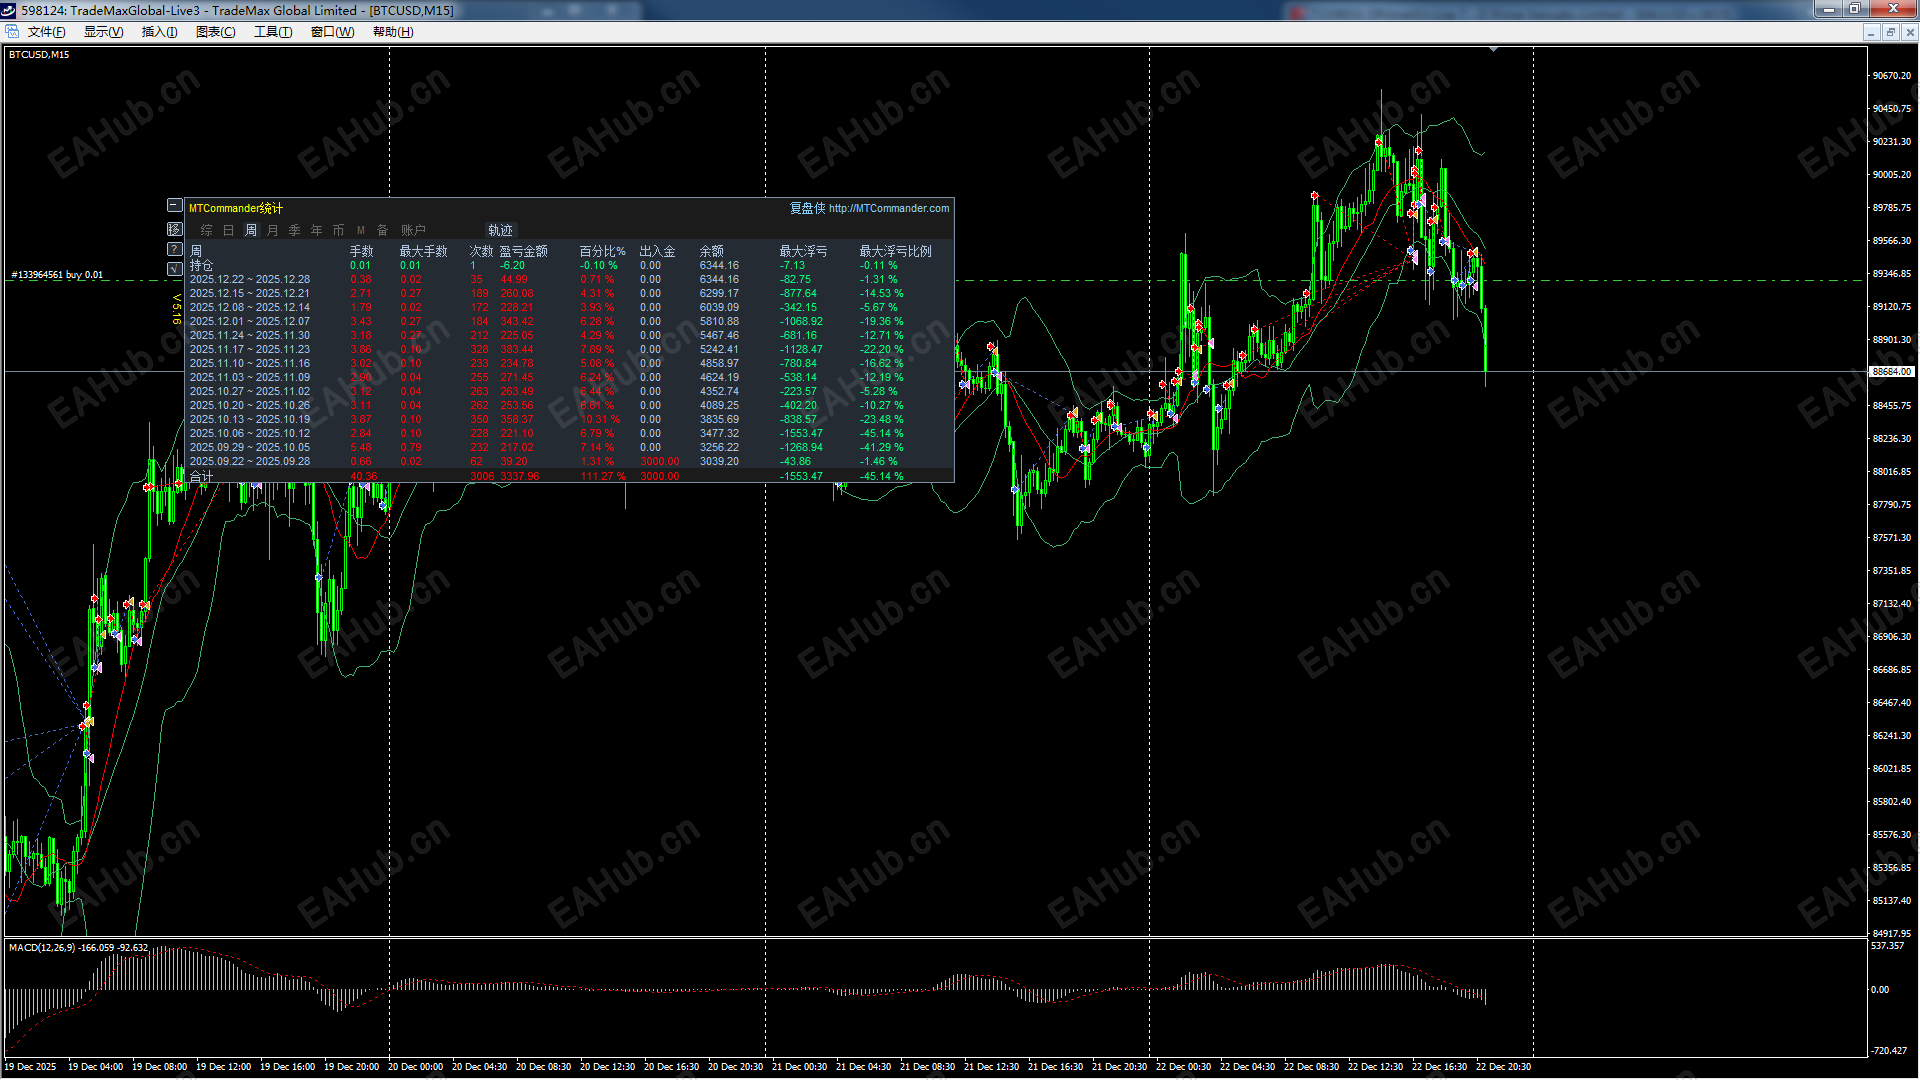Select the 移 move icon on MTCommander panel

[174, 230]
